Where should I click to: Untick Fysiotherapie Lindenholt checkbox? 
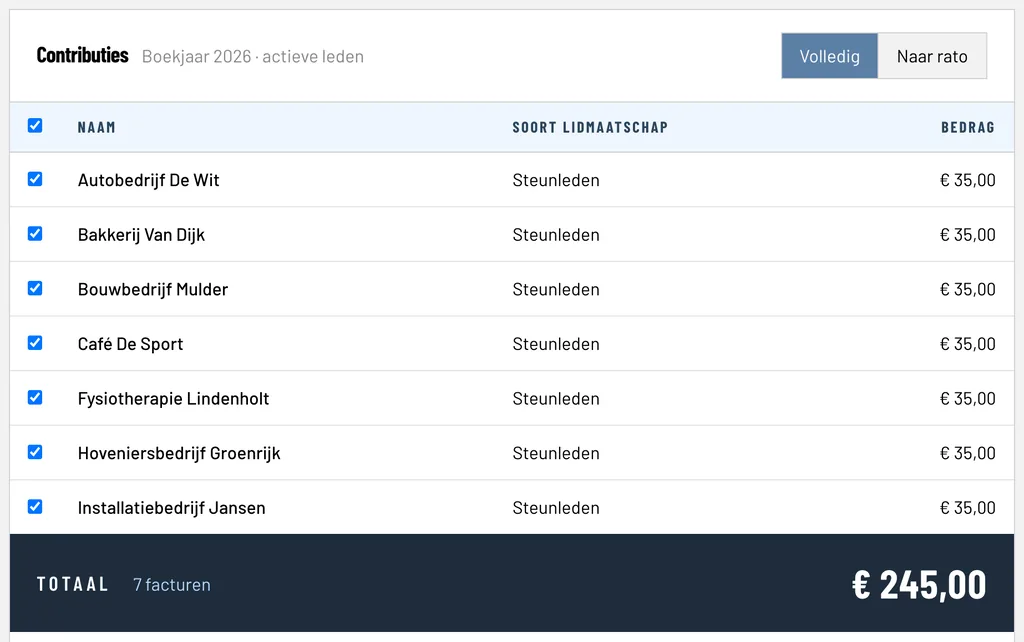point(35,398)
